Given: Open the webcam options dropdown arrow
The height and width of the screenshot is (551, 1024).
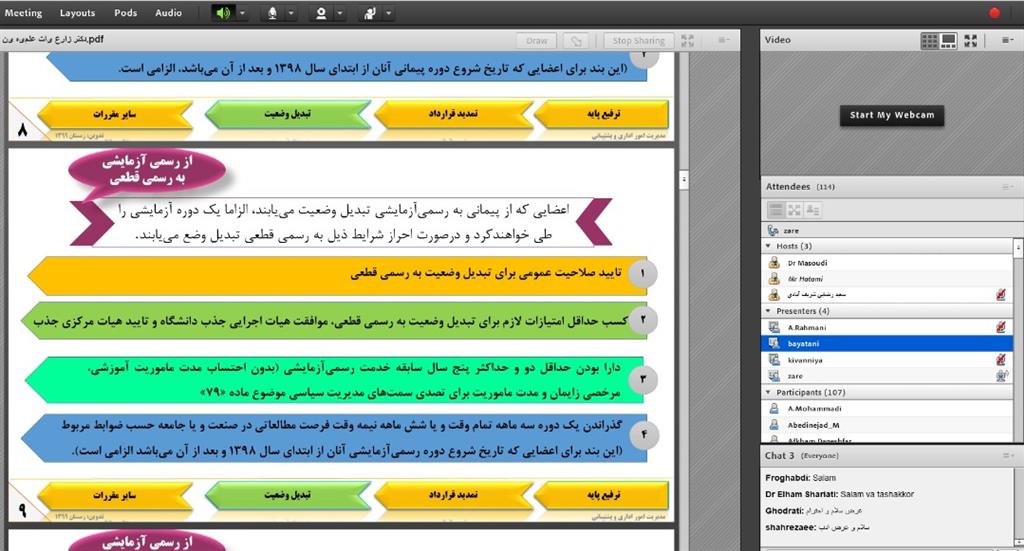Looking at the screenshot, I should coord(340,13).
